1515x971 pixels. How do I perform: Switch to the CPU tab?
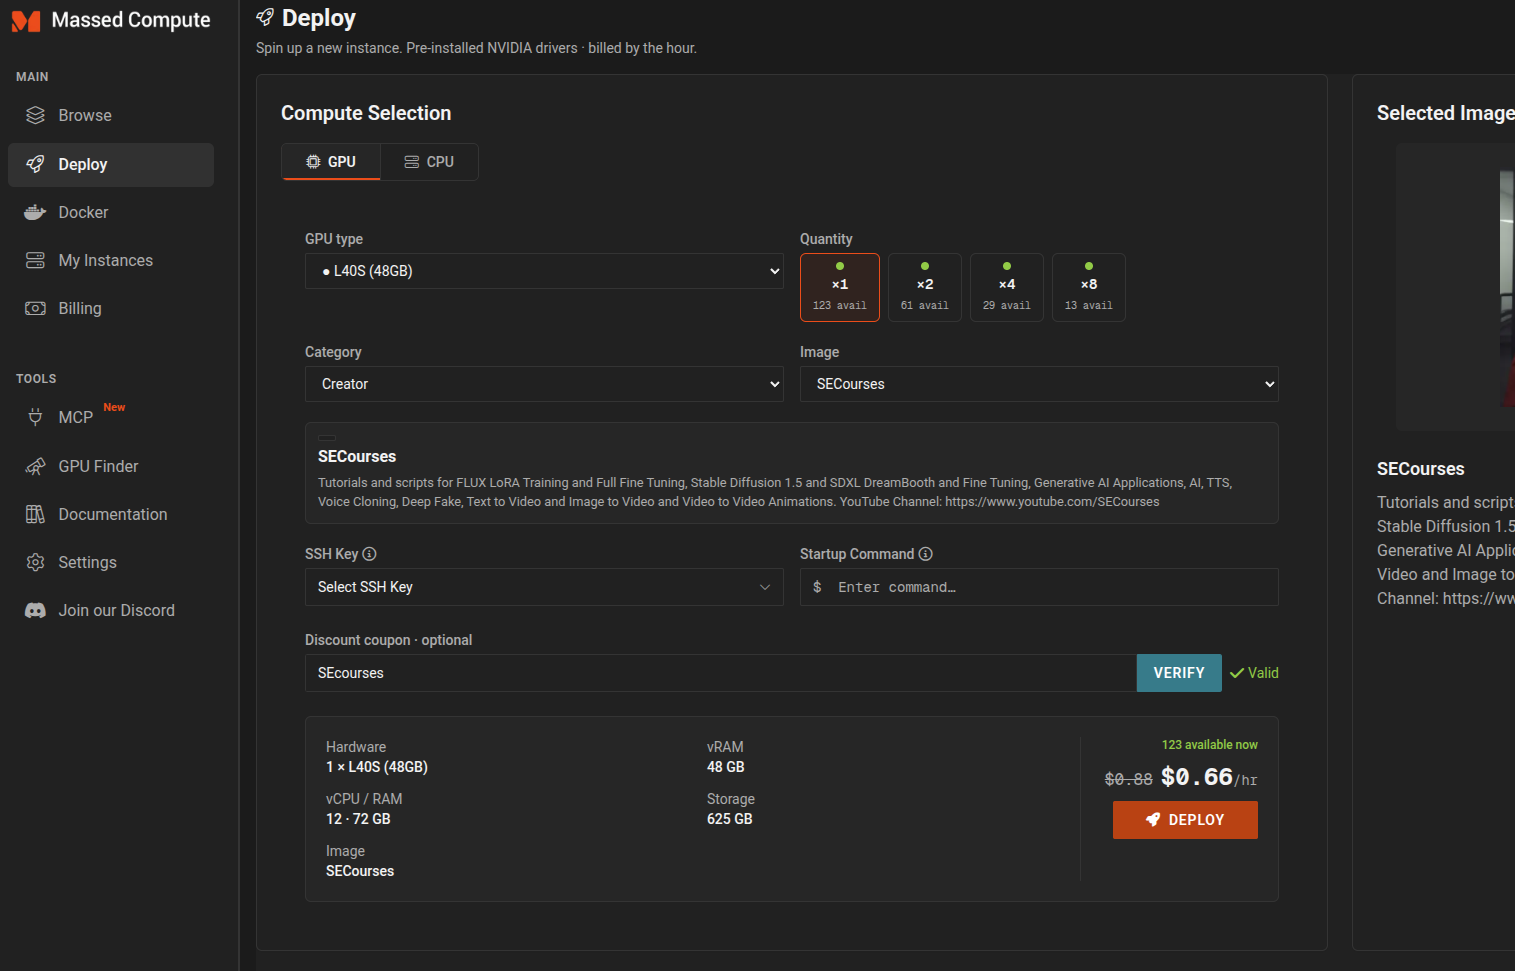[x=429, y=162]
